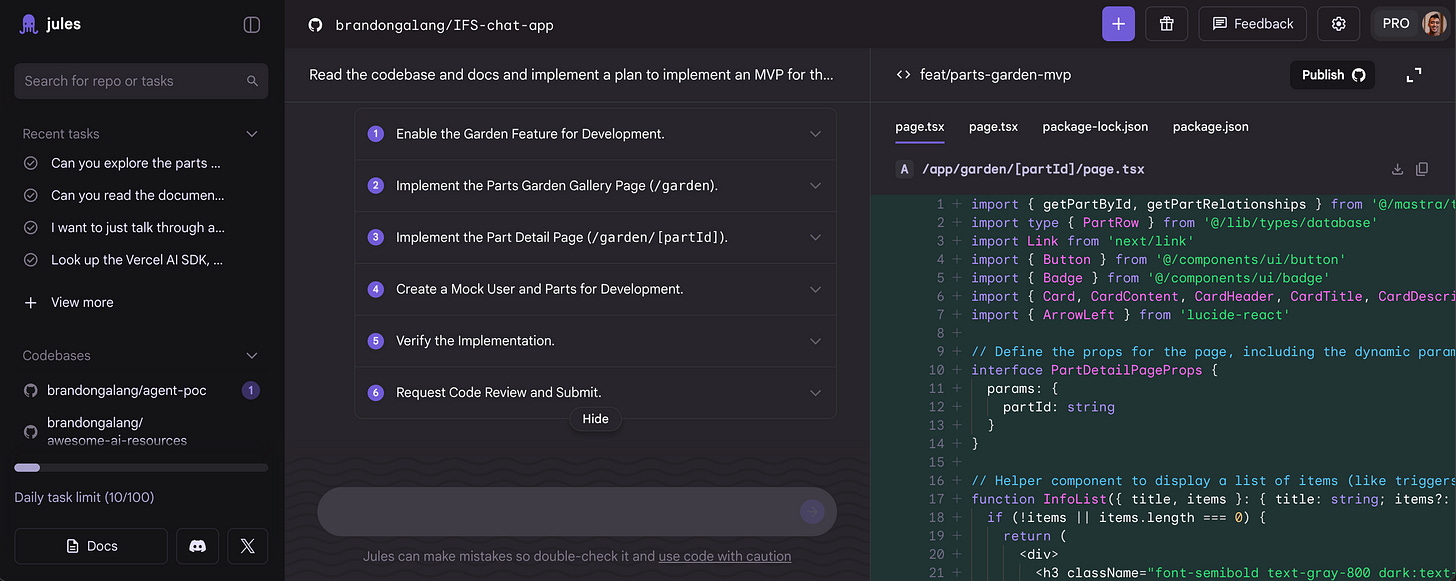Open the gift box icon

1166,24
